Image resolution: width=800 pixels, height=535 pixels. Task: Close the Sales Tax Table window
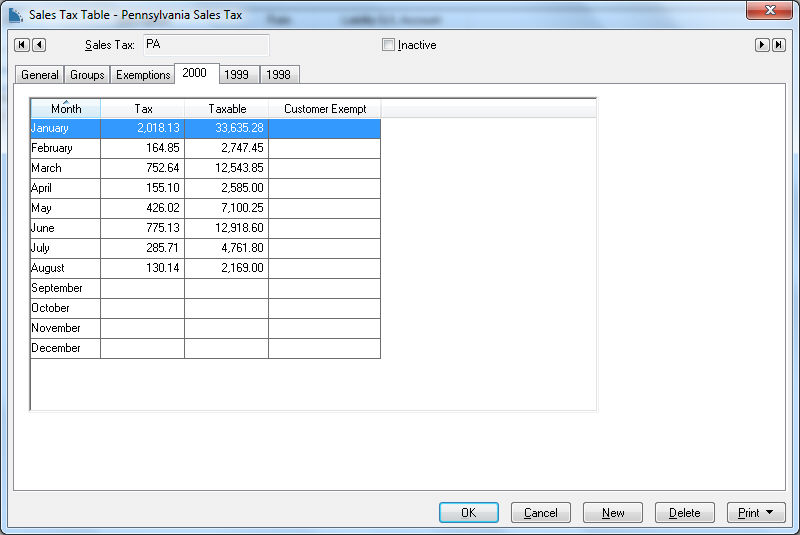click(x=770, y=11)
